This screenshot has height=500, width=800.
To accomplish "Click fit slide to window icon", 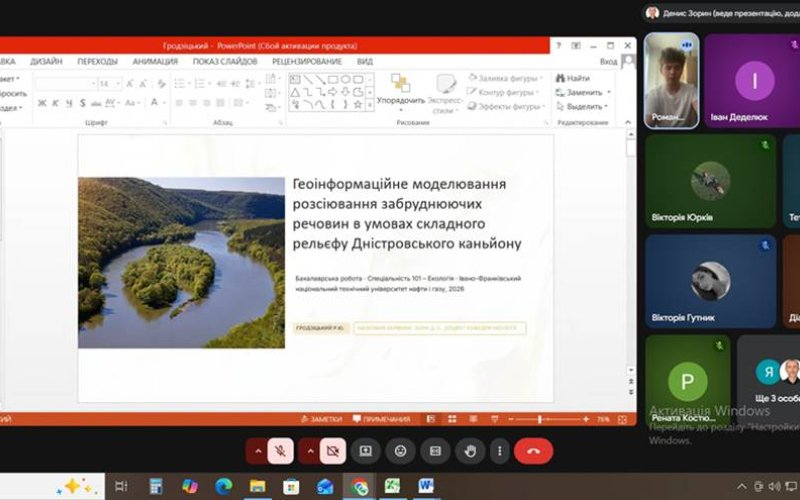I will pyautogui.click(x=622, y=419).
